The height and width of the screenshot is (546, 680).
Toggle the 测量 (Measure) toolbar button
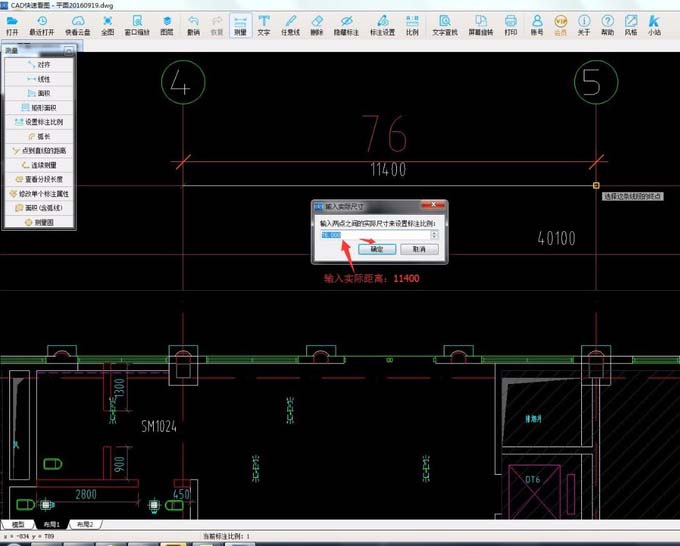click(240, 24)
